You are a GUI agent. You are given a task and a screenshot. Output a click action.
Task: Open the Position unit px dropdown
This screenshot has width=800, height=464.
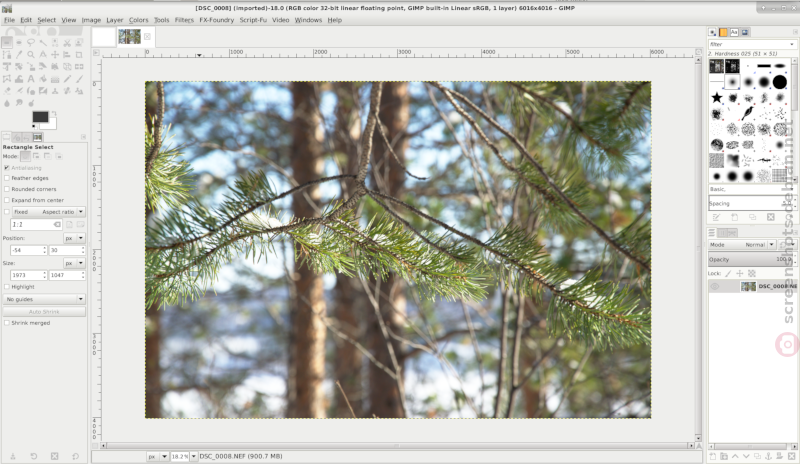pos(74,238)
